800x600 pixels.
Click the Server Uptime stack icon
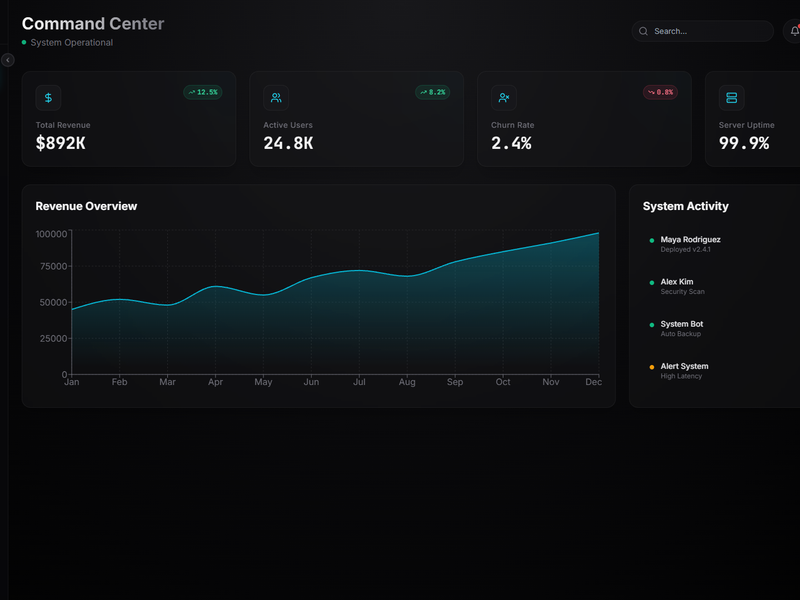tap(731, 98)
